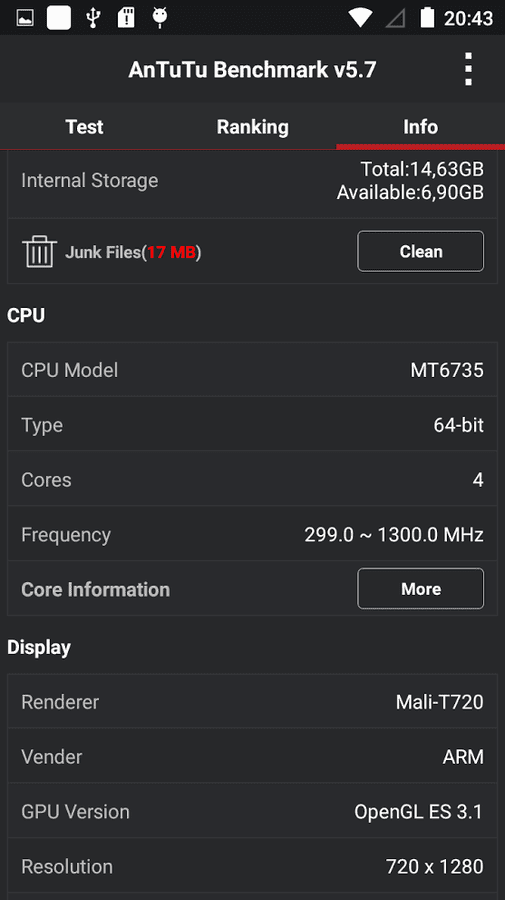The image size is (505, 900).
Task: Tap the SD card warning status icon
Action: [x=126, y=18]
